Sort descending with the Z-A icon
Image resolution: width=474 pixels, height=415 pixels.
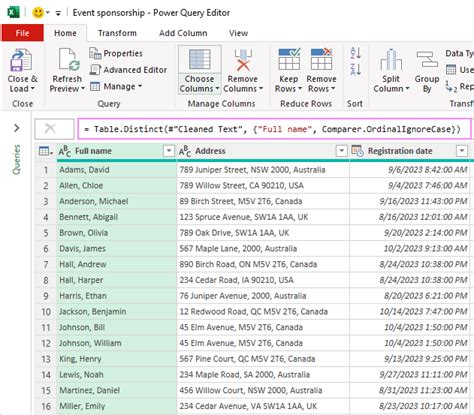[x=355, y=70]
